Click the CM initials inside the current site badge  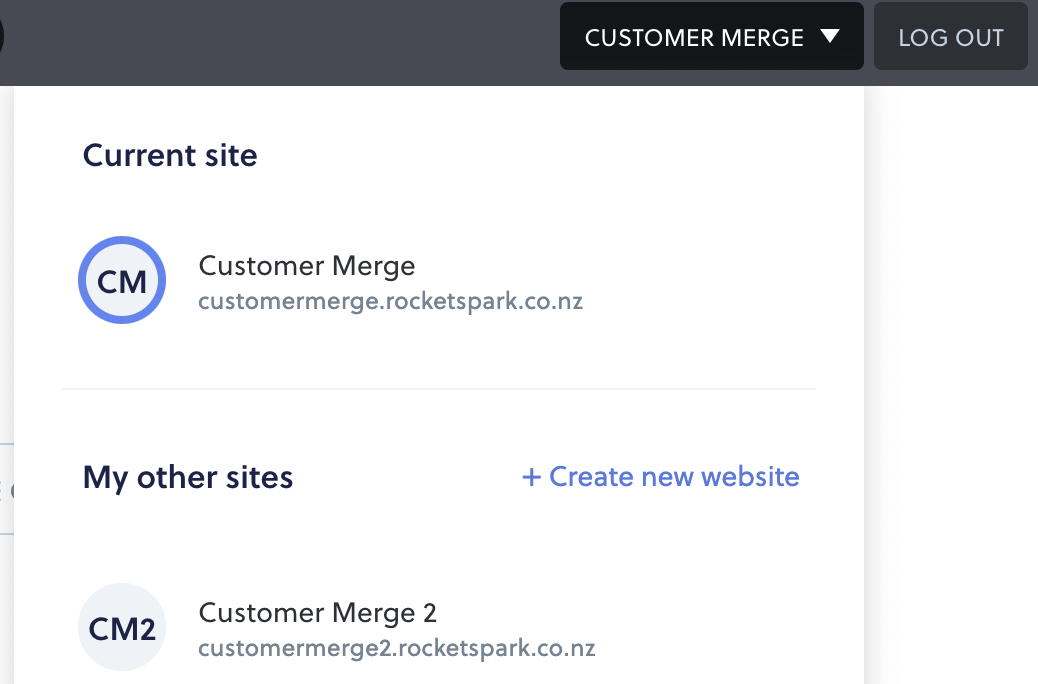(x=122, y=282)
